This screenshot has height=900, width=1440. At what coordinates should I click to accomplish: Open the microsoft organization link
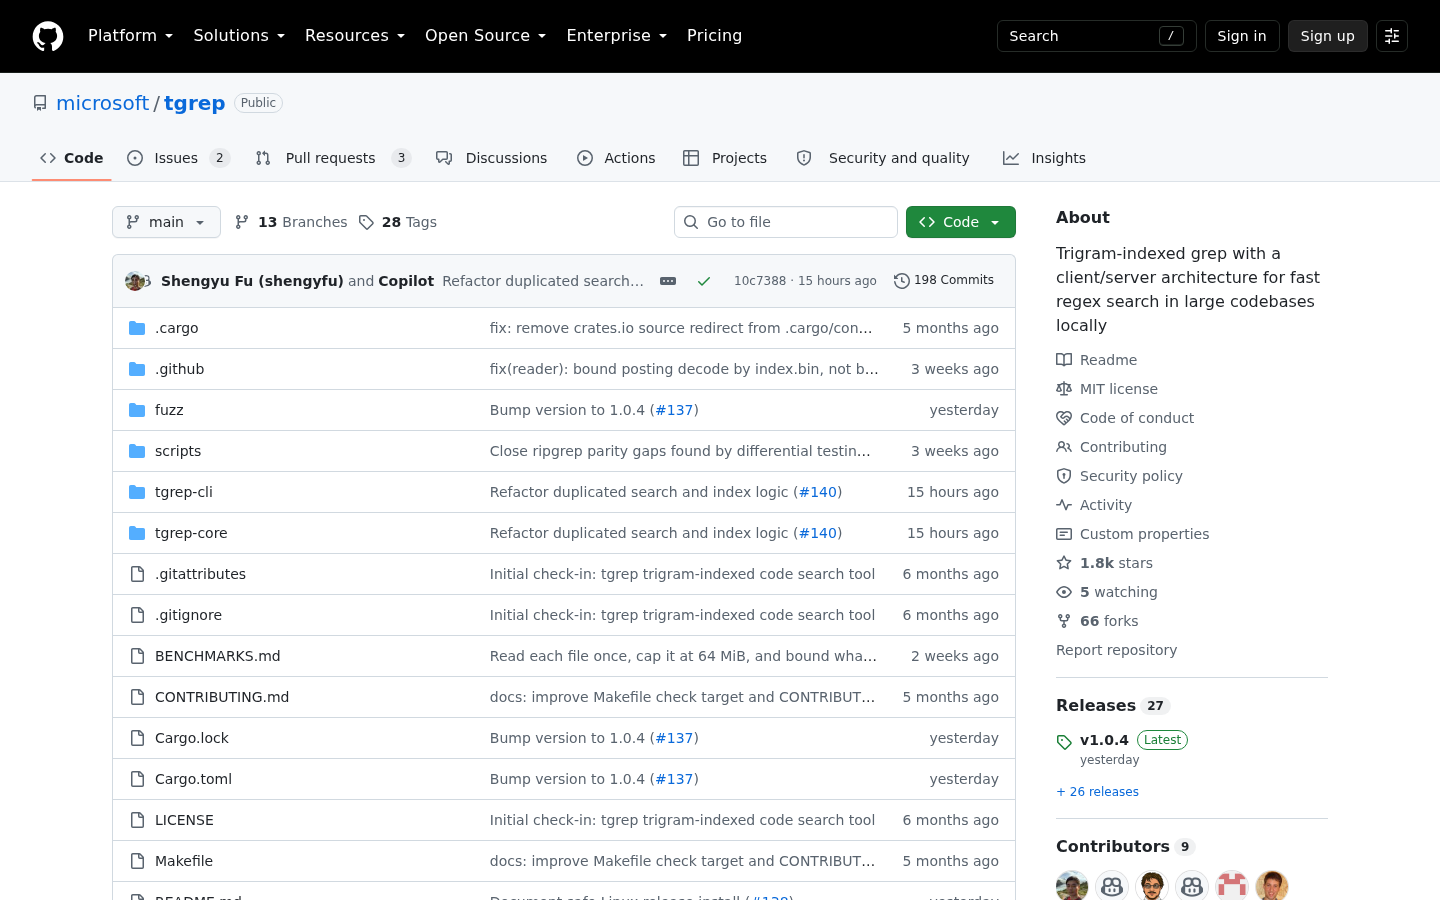pos(102,103)
